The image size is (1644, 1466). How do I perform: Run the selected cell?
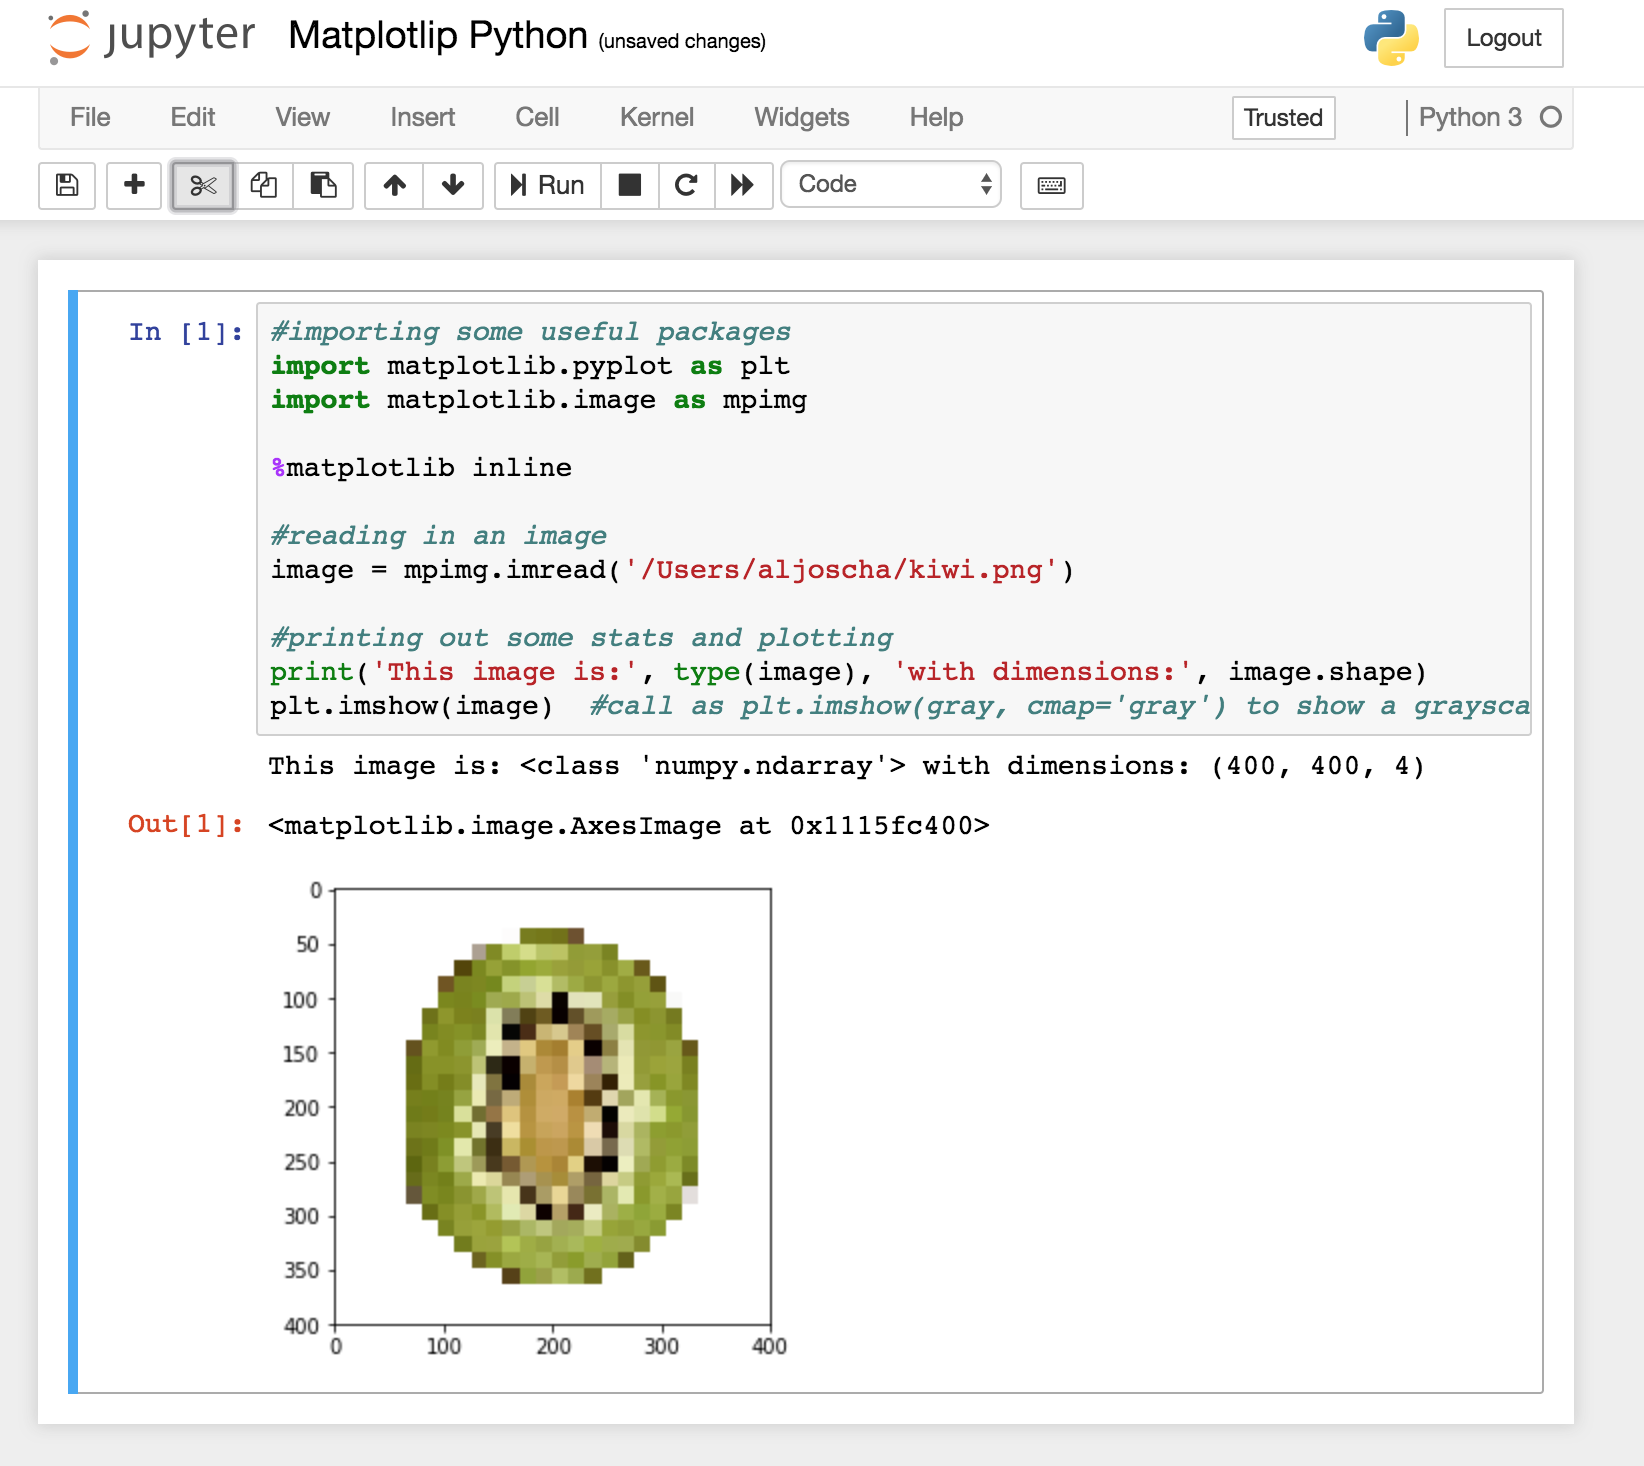coord(548,185)
